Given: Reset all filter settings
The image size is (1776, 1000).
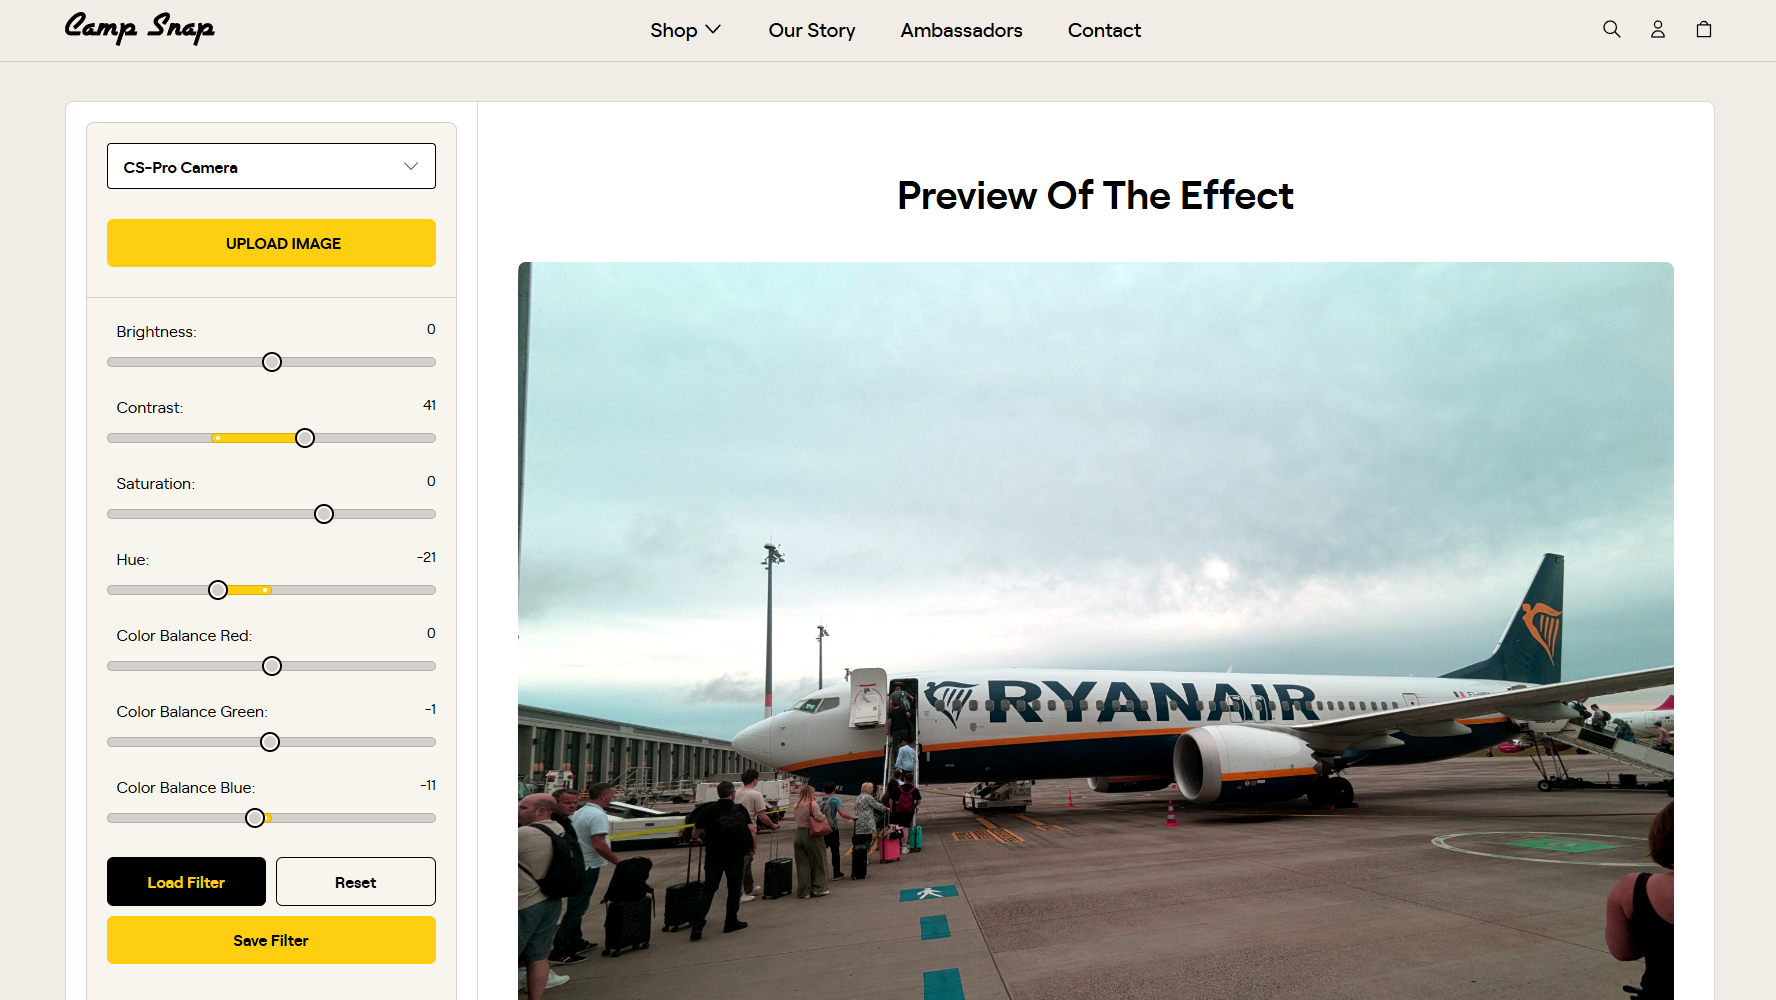Looking at the screenshot, I should pos(355,881).
